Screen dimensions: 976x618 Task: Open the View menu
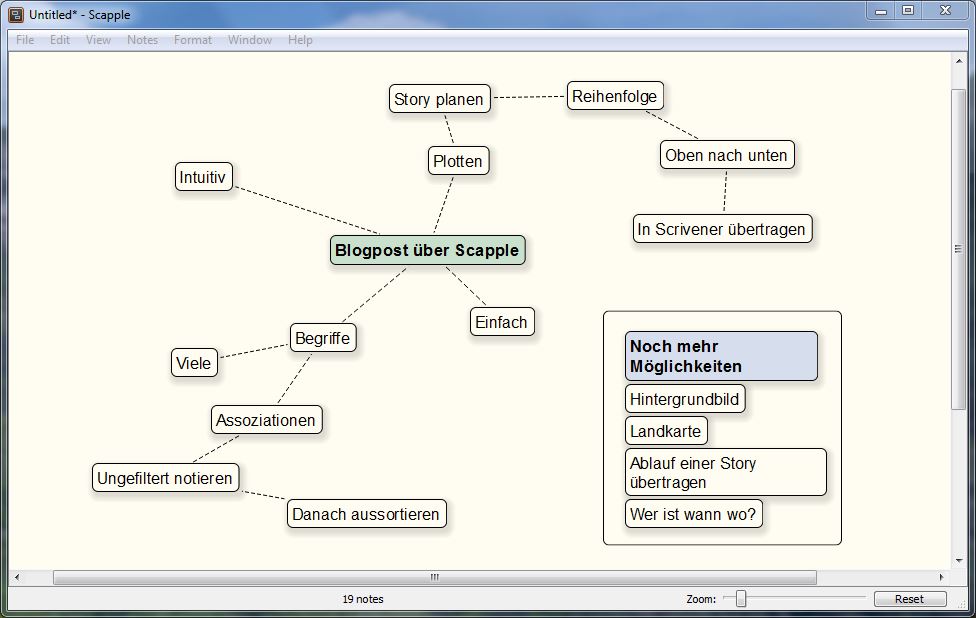98,40
